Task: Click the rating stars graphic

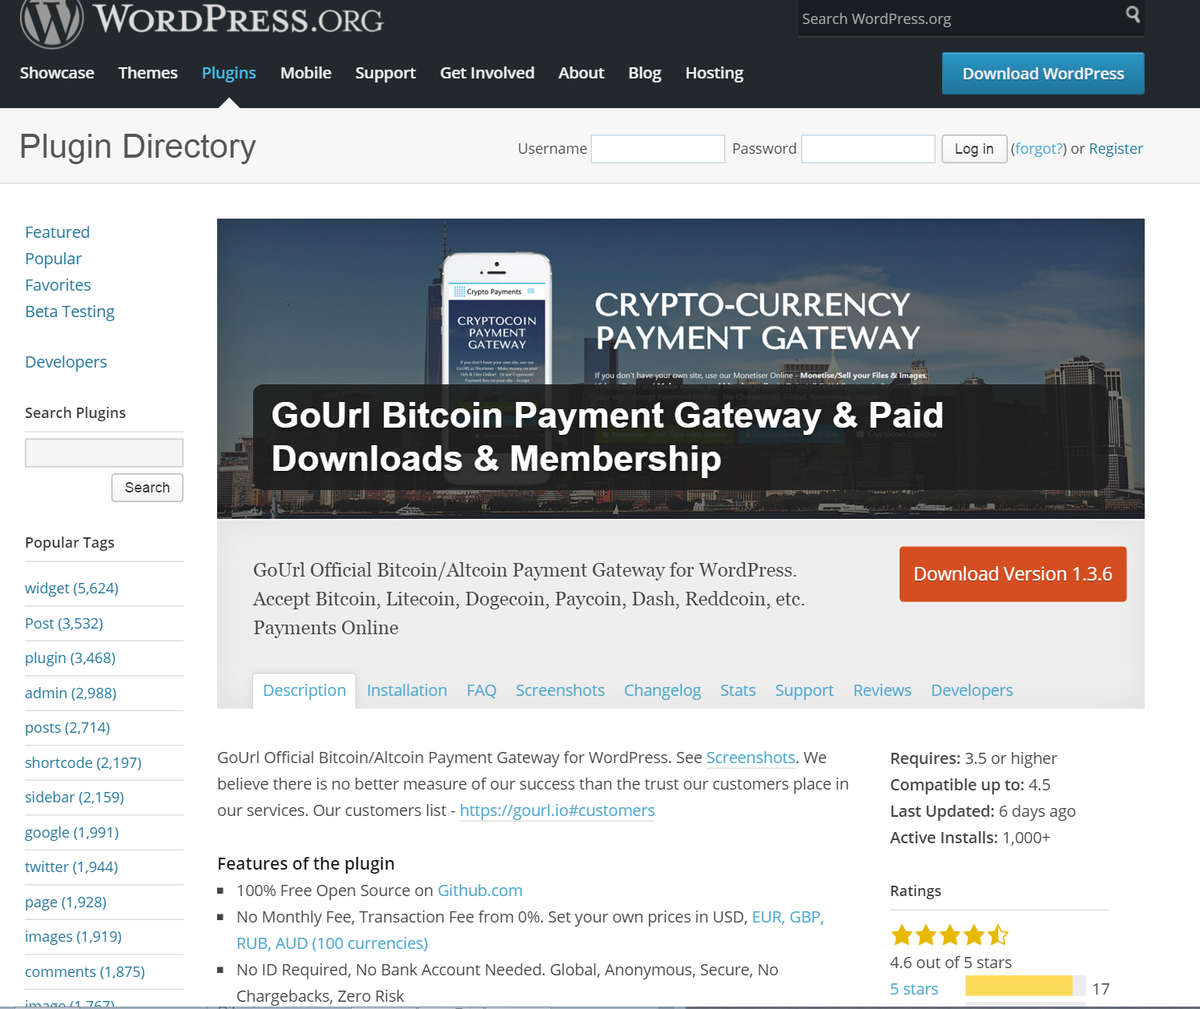Action: (949, 935)
